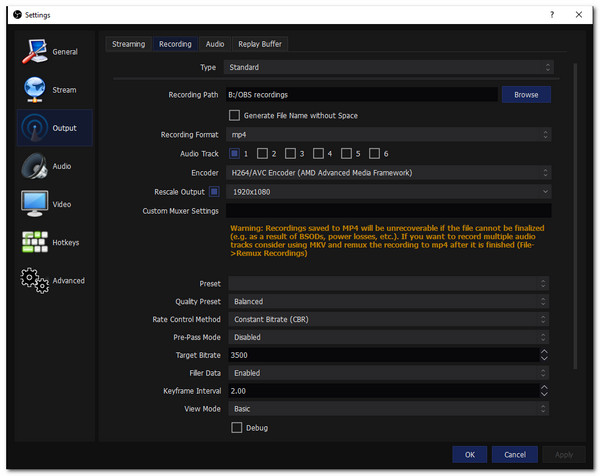Click the question mark help button
This screenshot has width=600, height=476.
click(552, 15)
